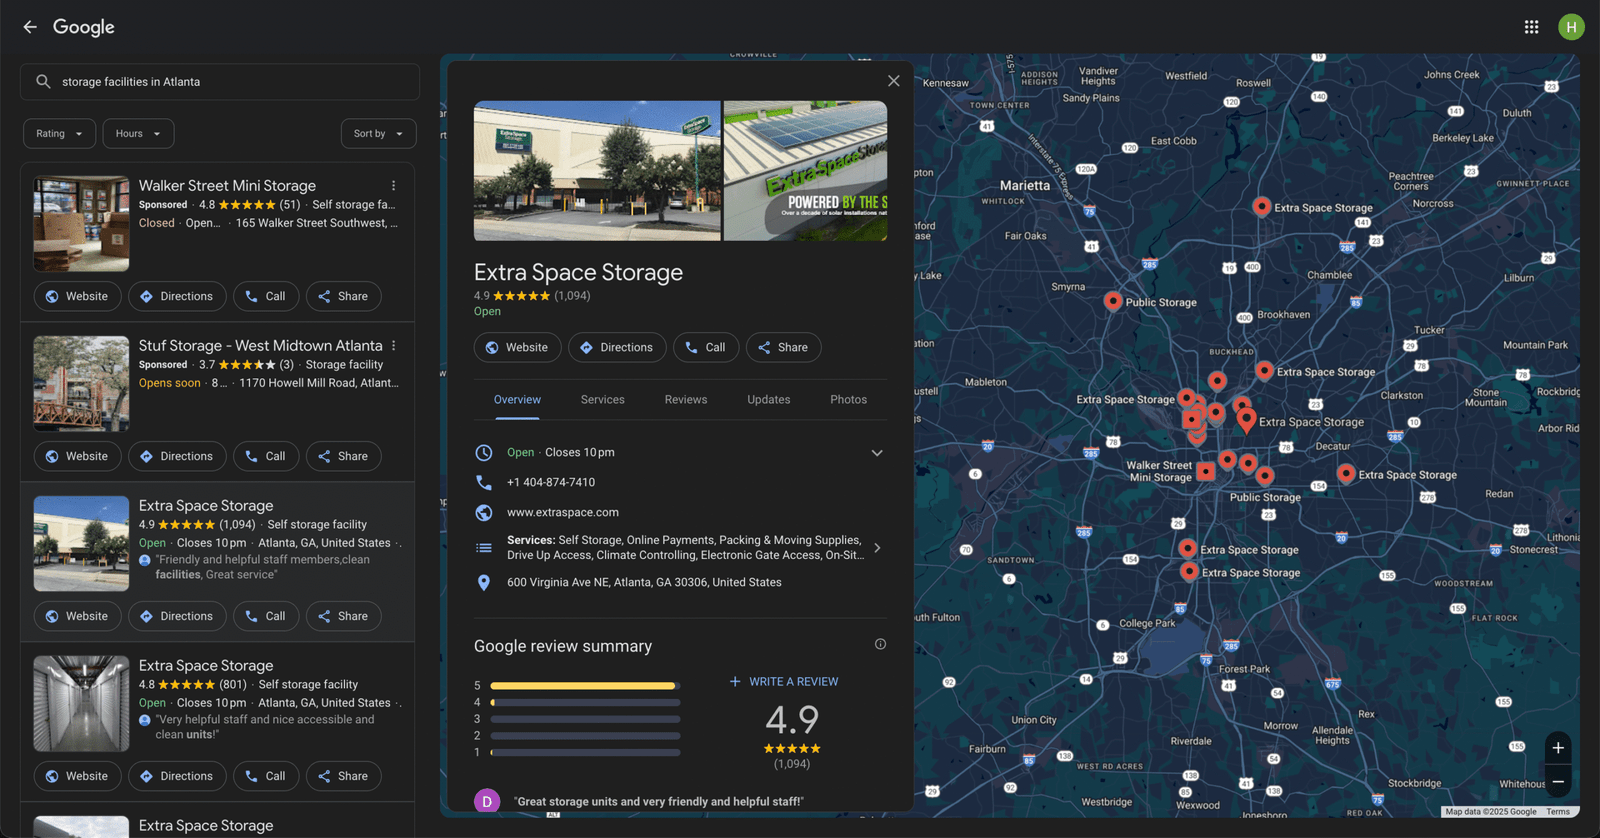This screenshot has width=1600, height=838.
Task: Click the info icon beside Google review summary
Action: tap(880, 644)
